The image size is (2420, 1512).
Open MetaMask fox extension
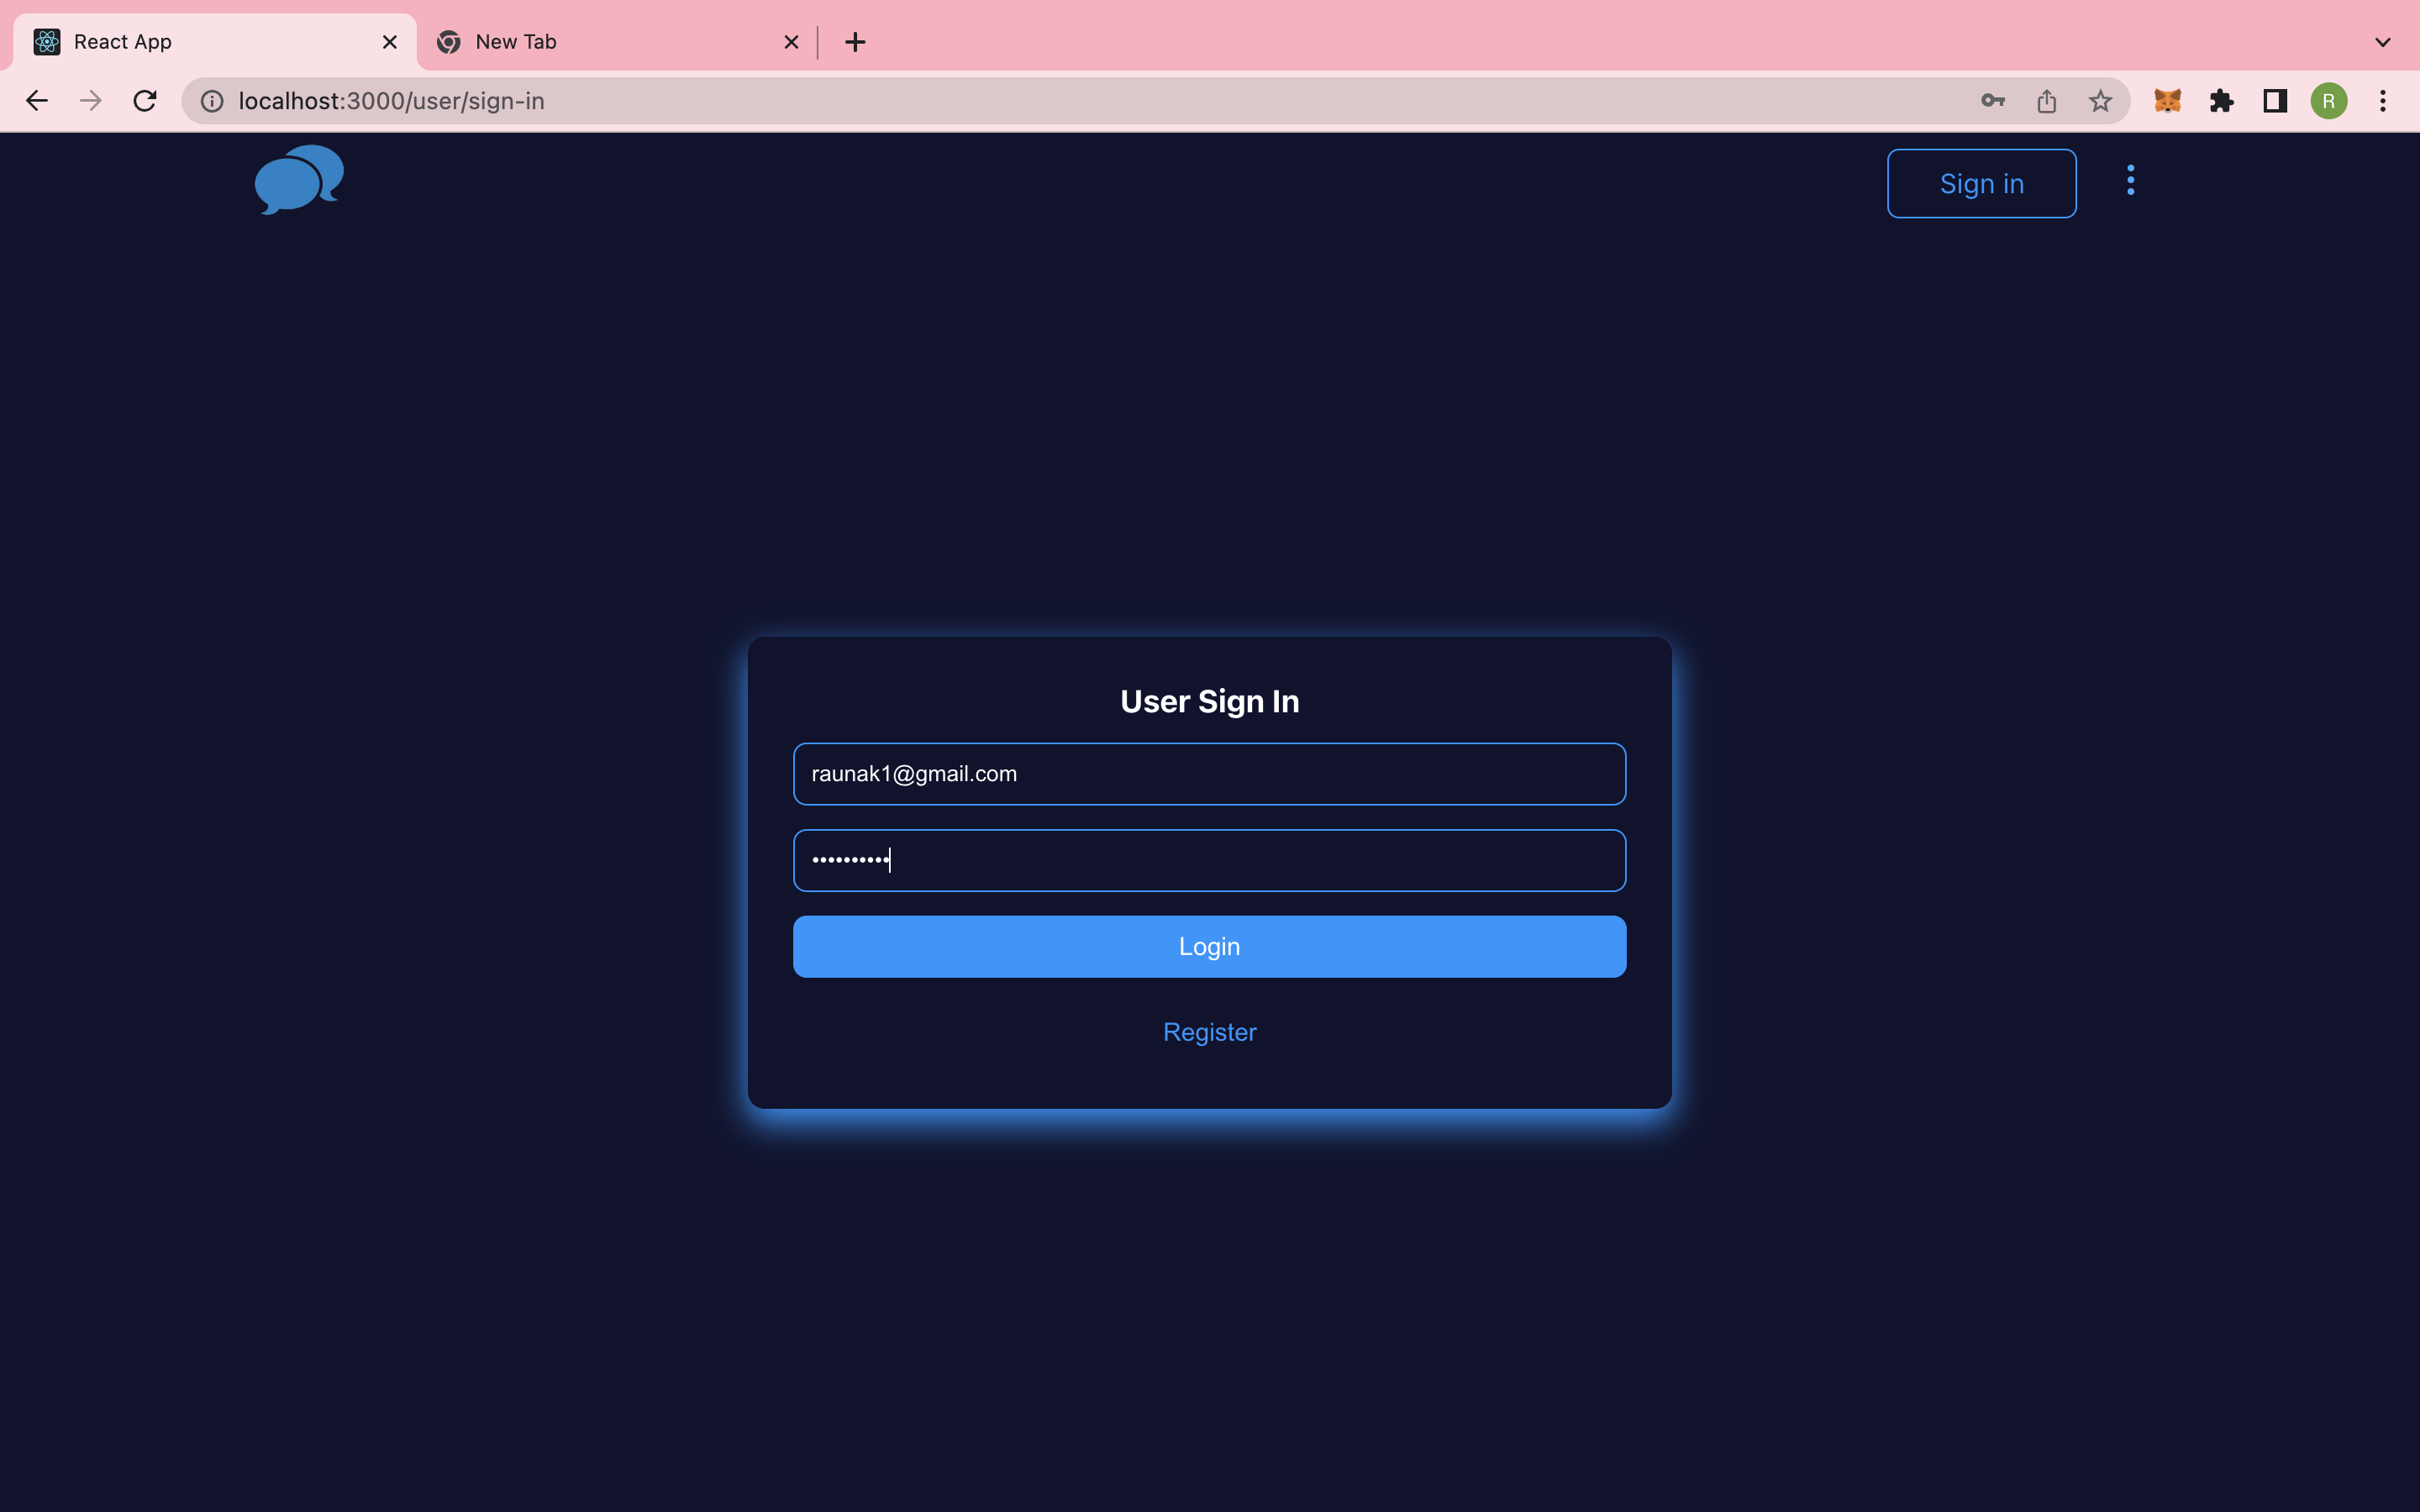click(2167, 101)
